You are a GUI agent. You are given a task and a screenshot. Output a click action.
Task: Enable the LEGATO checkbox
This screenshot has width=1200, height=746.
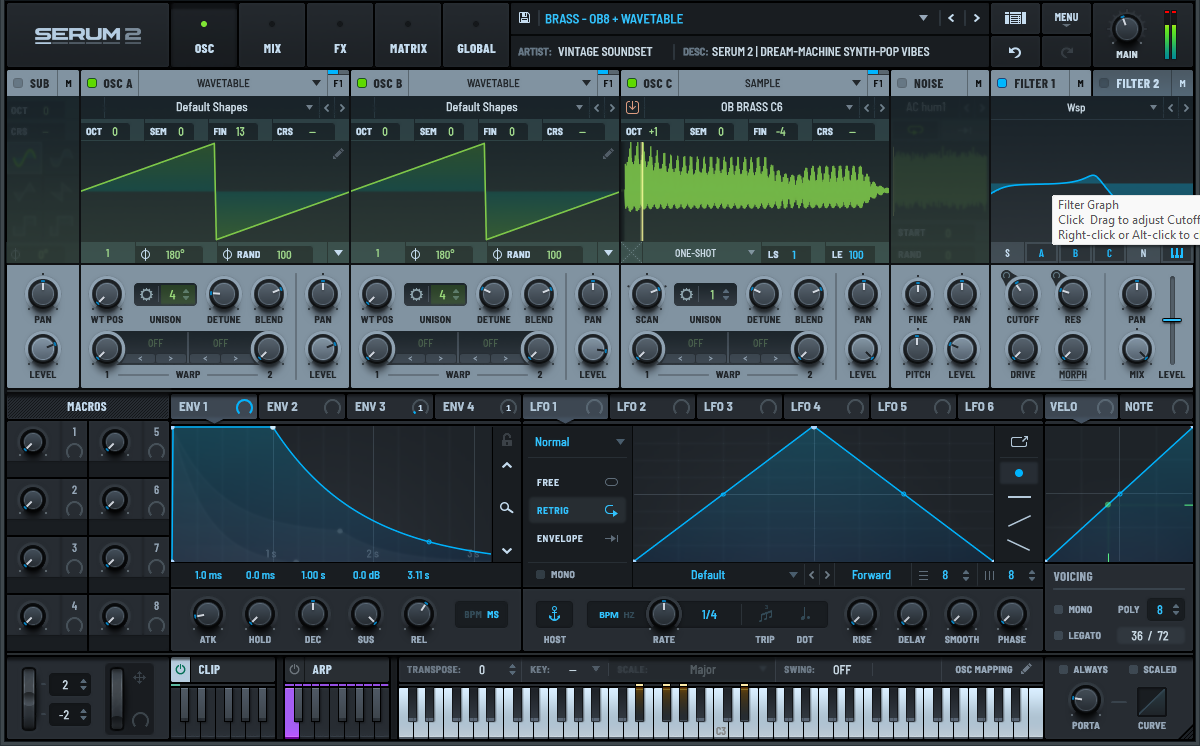click(1059, 635)
